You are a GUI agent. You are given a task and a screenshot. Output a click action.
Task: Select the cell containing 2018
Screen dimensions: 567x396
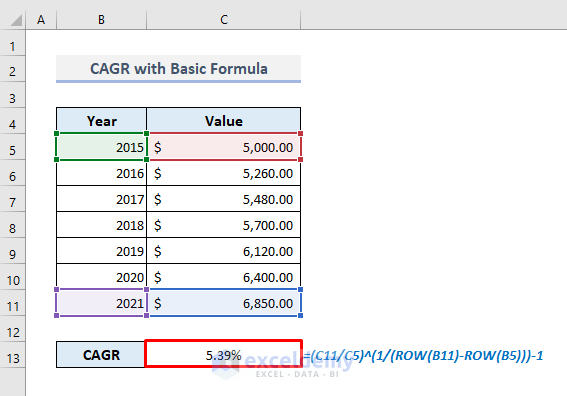click(x=102, y=225)
